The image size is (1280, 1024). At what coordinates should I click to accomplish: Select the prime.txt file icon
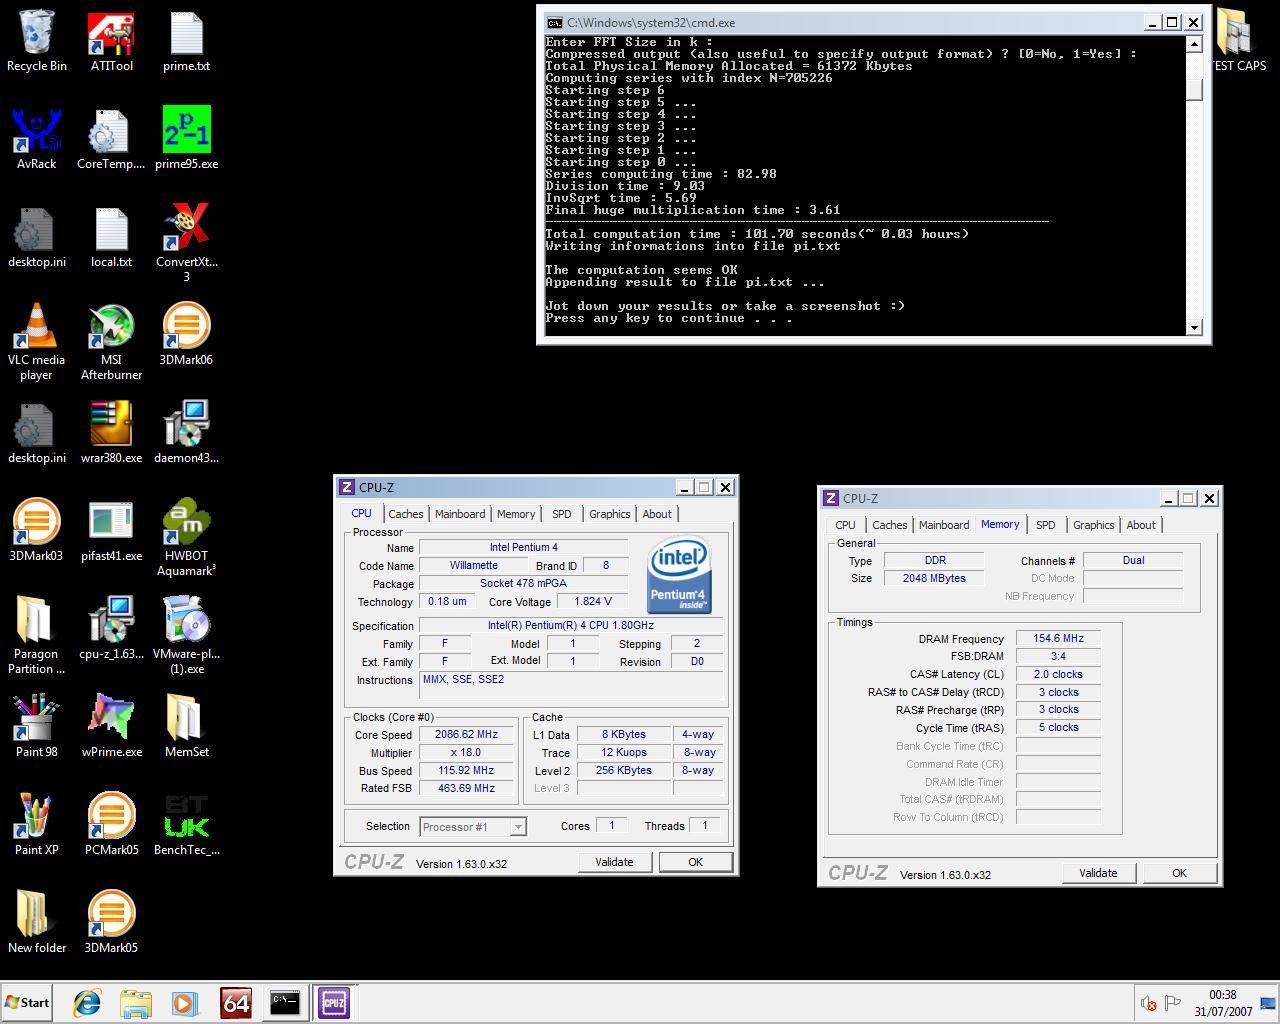[x=186, y=41]
